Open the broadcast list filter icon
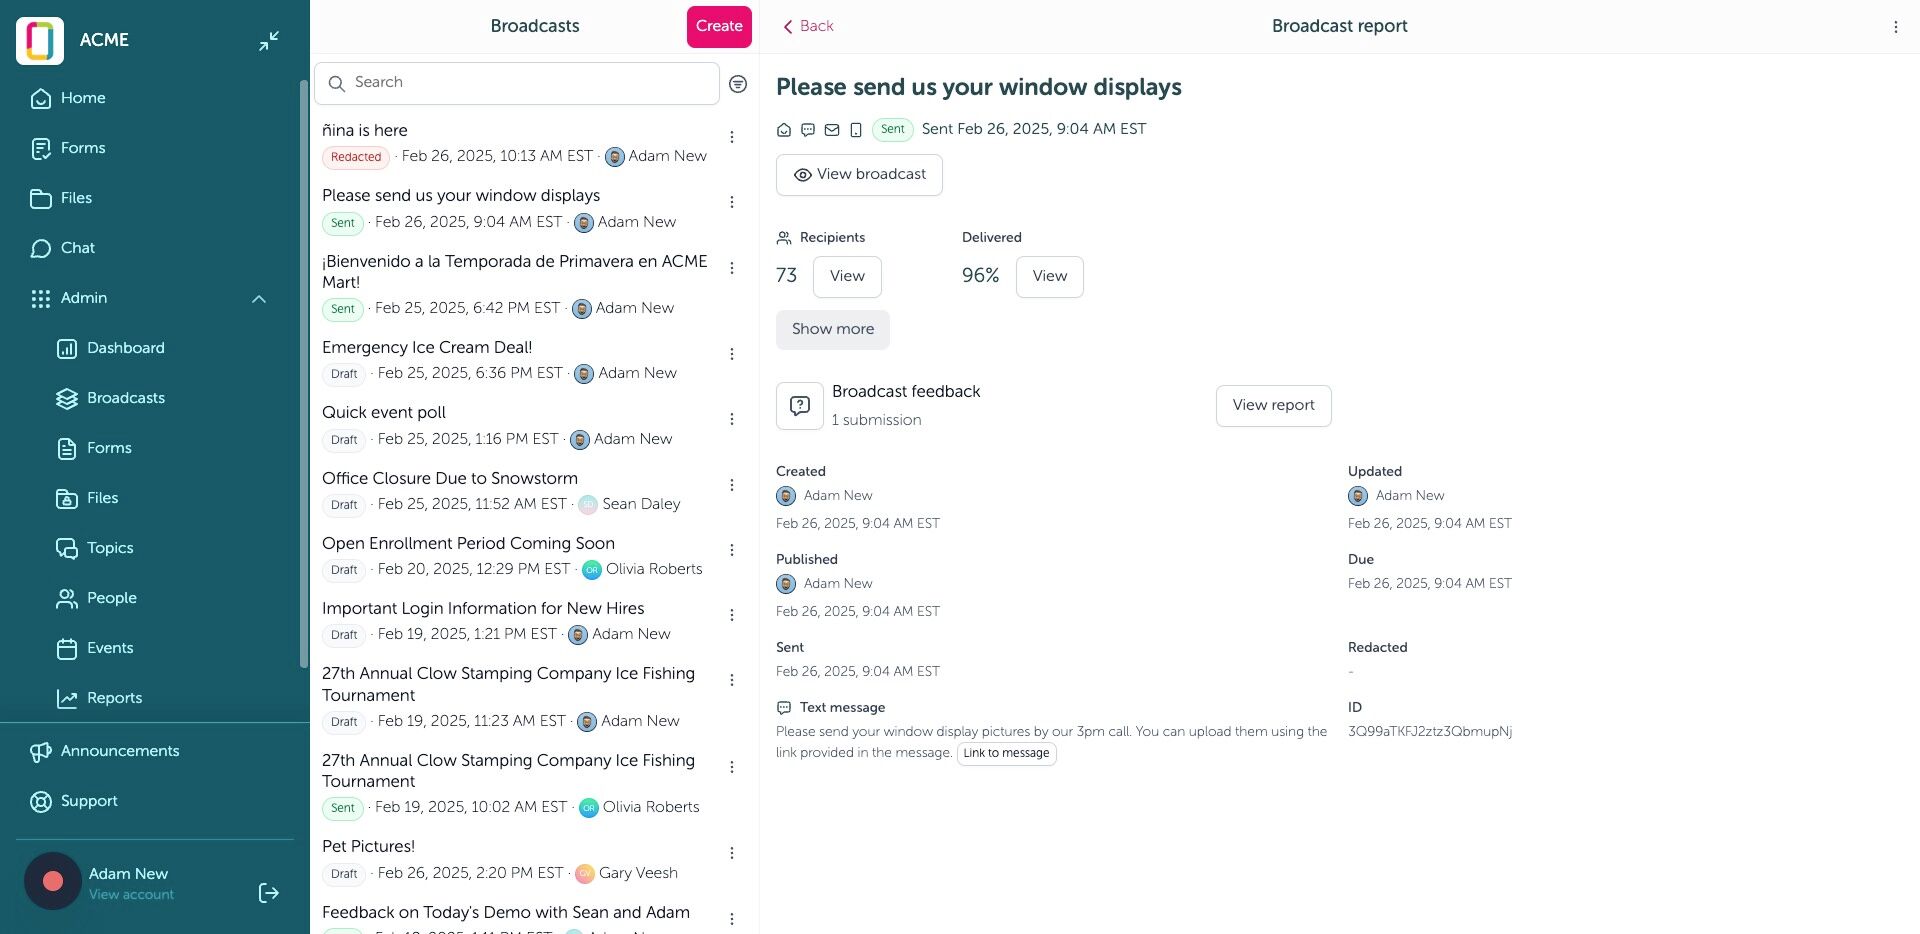This screenshot has height=934, width=1920. pos(738,84)
